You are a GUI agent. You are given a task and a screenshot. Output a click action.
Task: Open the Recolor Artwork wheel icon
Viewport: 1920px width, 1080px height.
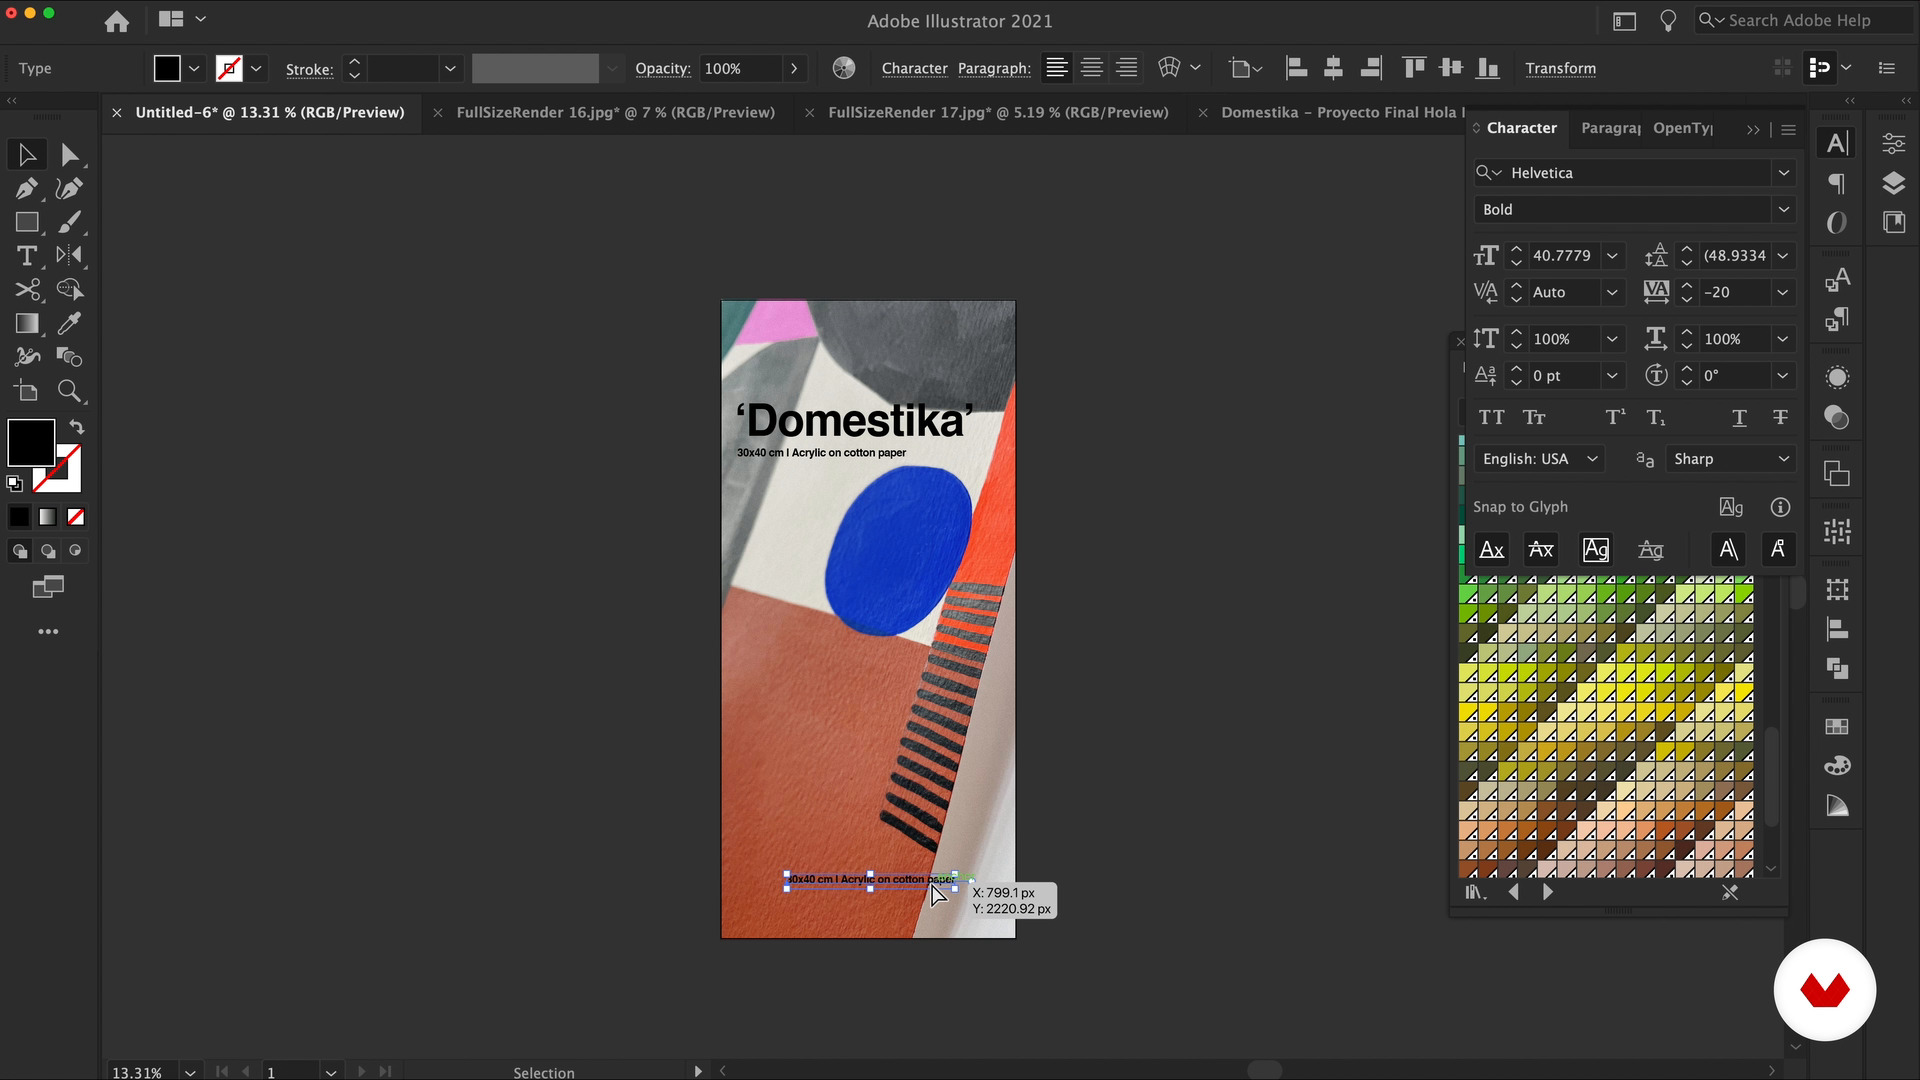click(x=844, y=68)
